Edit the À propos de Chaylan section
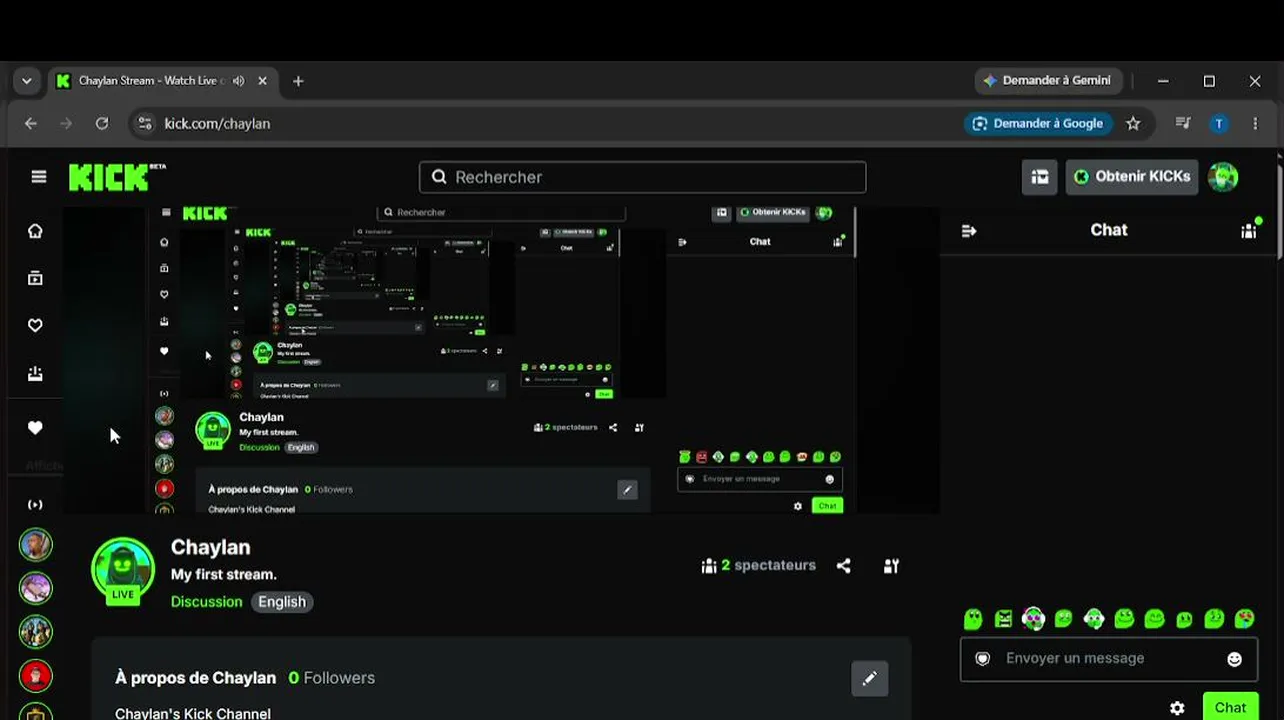 (870, 678)
